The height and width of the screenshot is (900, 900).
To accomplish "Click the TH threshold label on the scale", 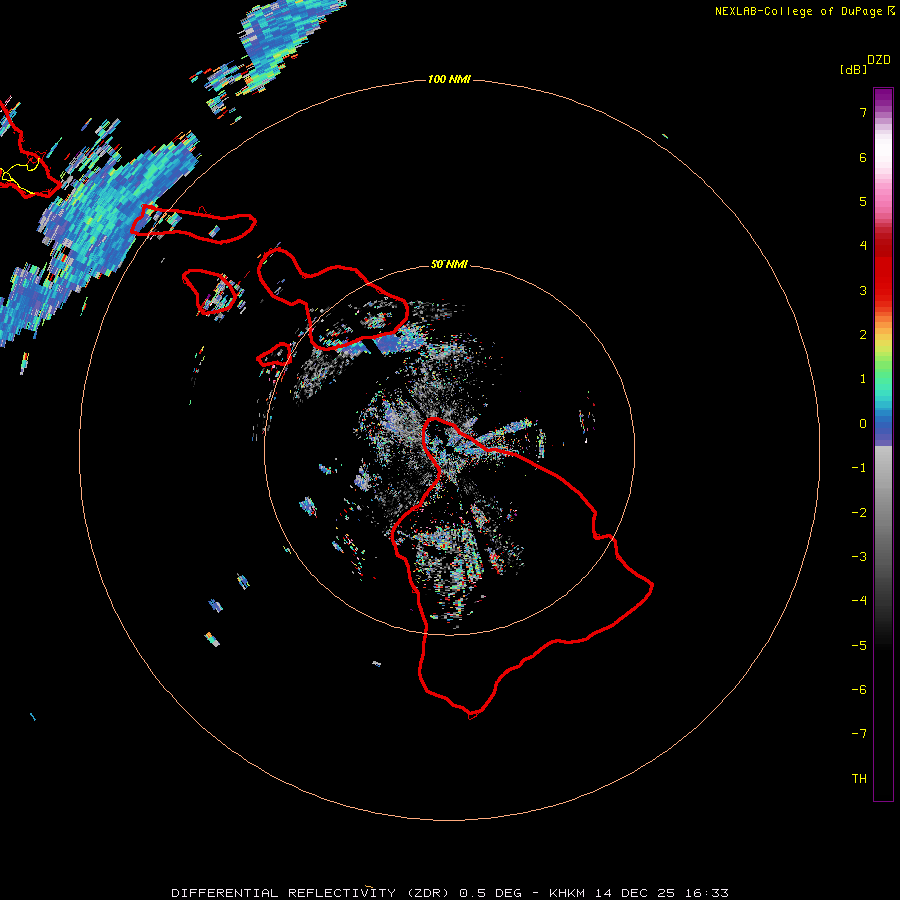I will click(x=859, y=779).
